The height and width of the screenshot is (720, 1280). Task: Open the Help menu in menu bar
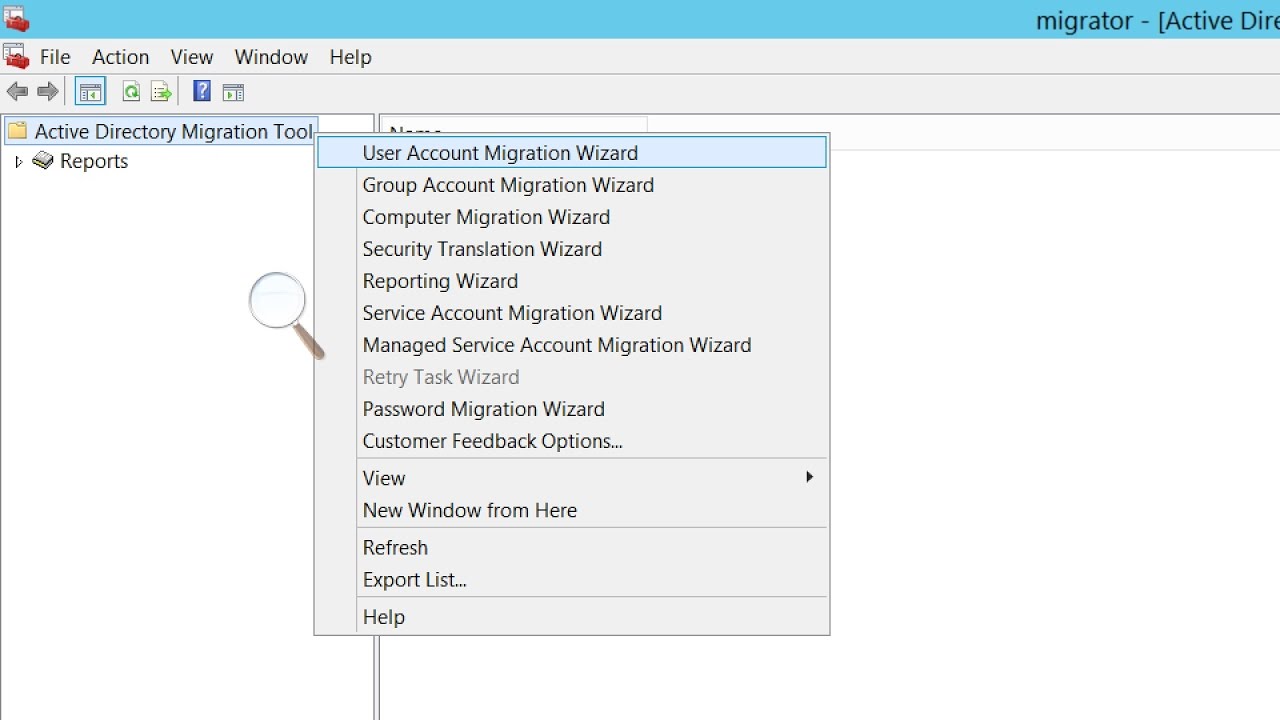pyautogui.click(x=351, y=57)
